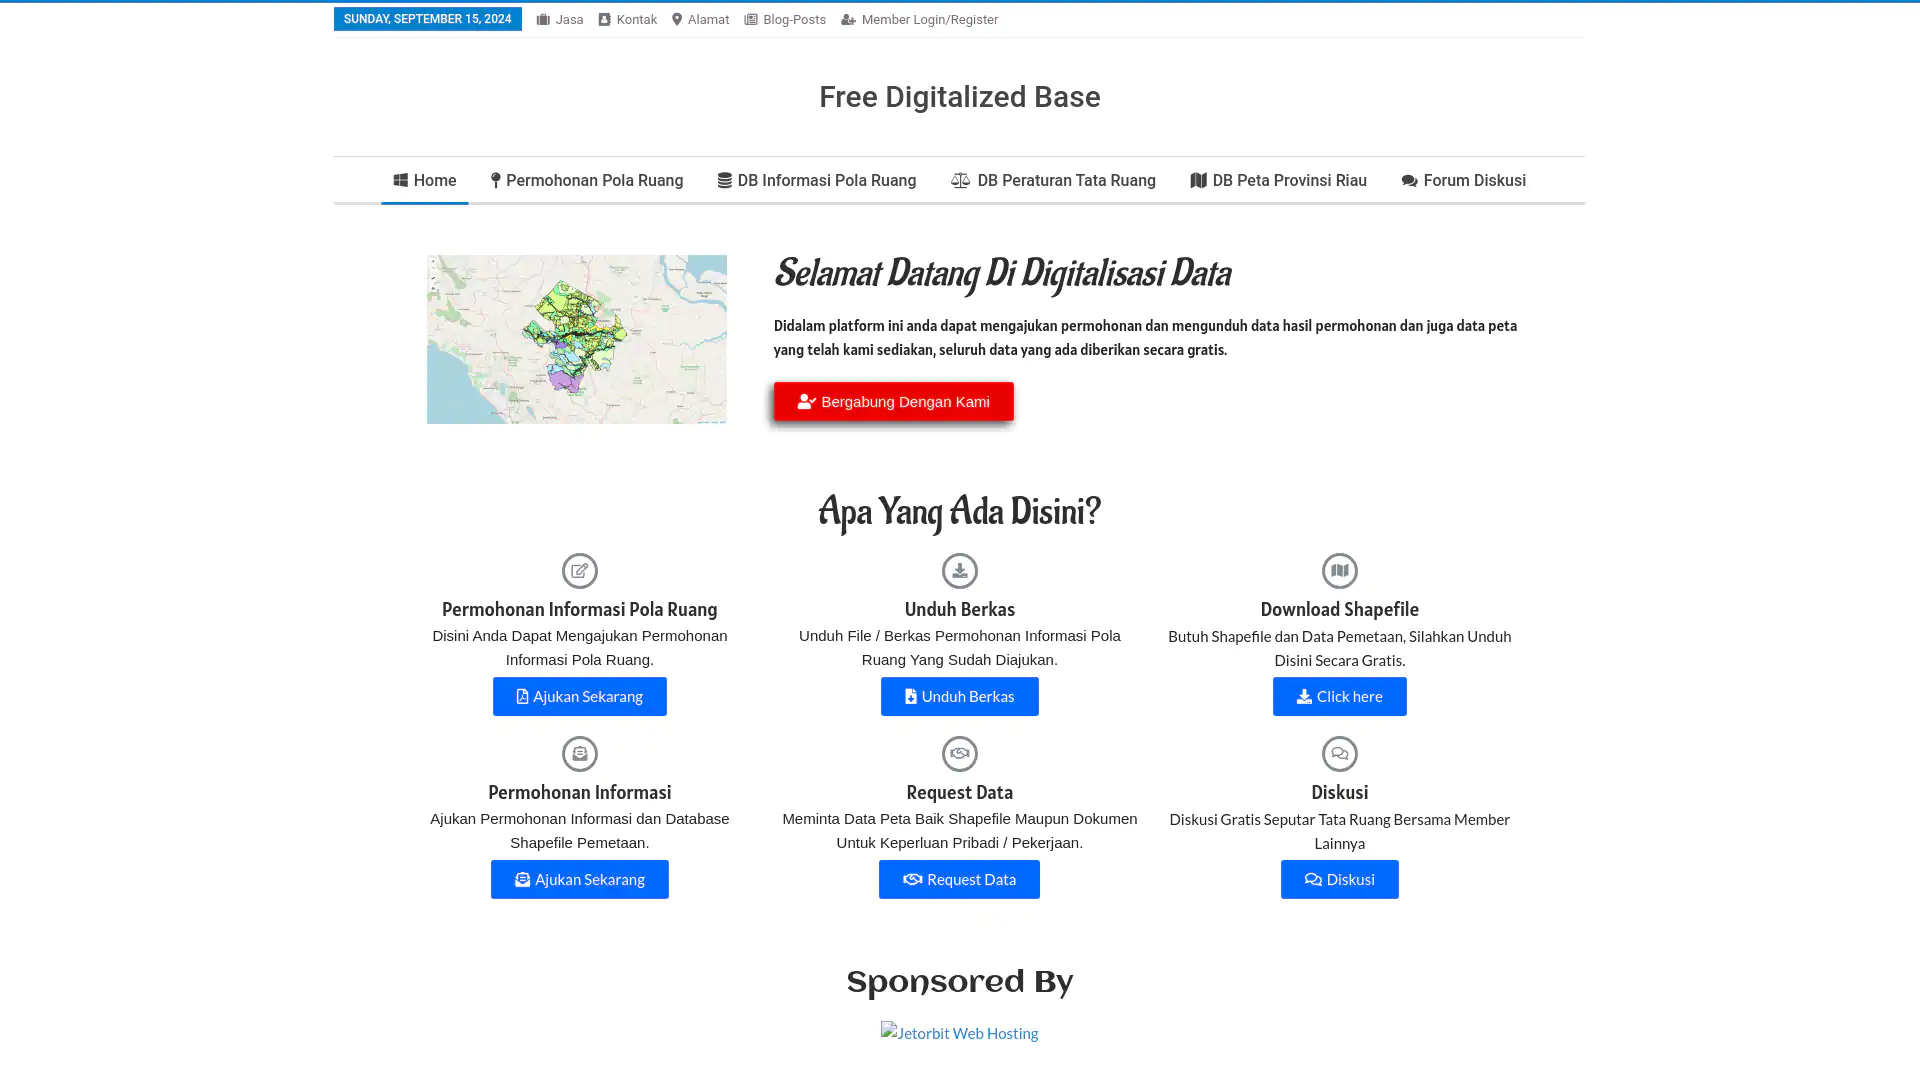Image resolution: width=1920 pixels, height=1080 pixels.
Task: Open the Jasa briefcase link
Action: pyautogui.click(x=560, y=20)
